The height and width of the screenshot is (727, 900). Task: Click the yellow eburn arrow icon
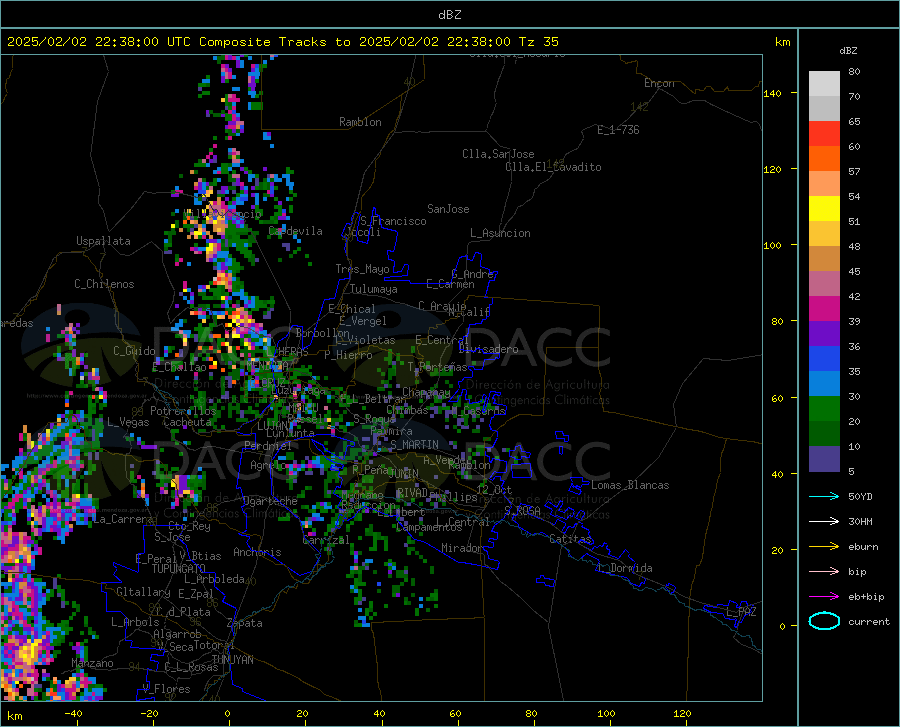(824, 546)
